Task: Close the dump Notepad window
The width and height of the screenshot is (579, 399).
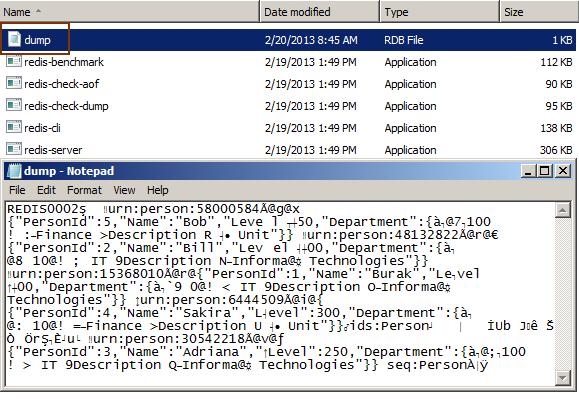Action: [x=563, y=171]
